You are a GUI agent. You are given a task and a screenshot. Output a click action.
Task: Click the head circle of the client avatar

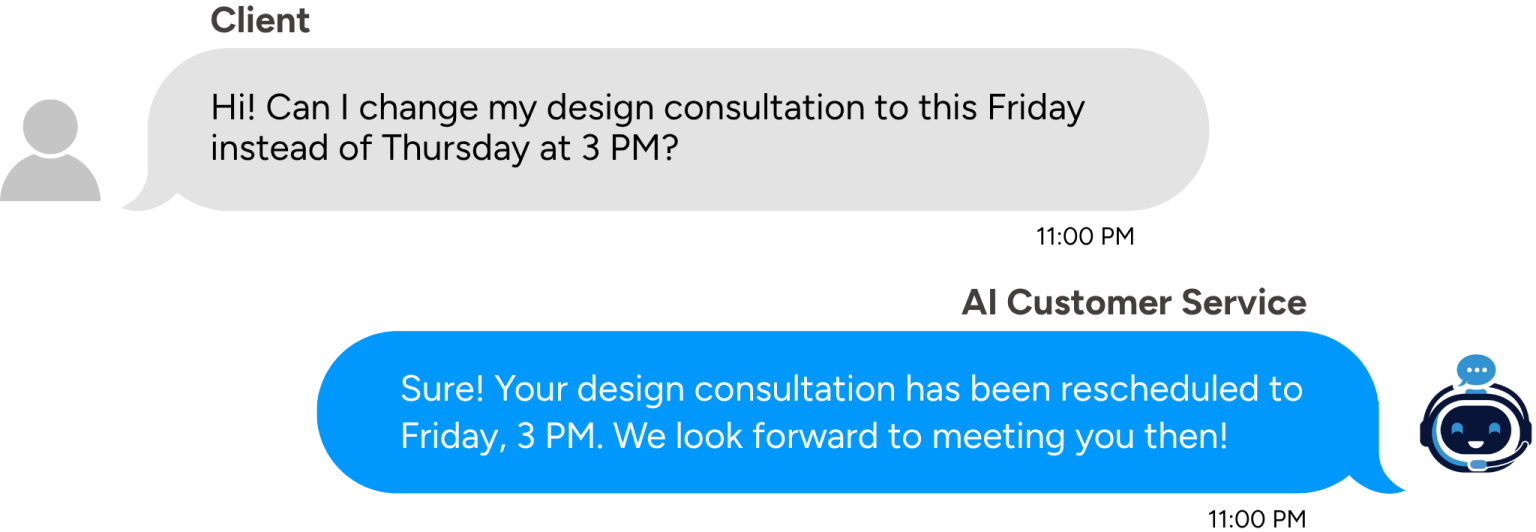tap(50, 127)
